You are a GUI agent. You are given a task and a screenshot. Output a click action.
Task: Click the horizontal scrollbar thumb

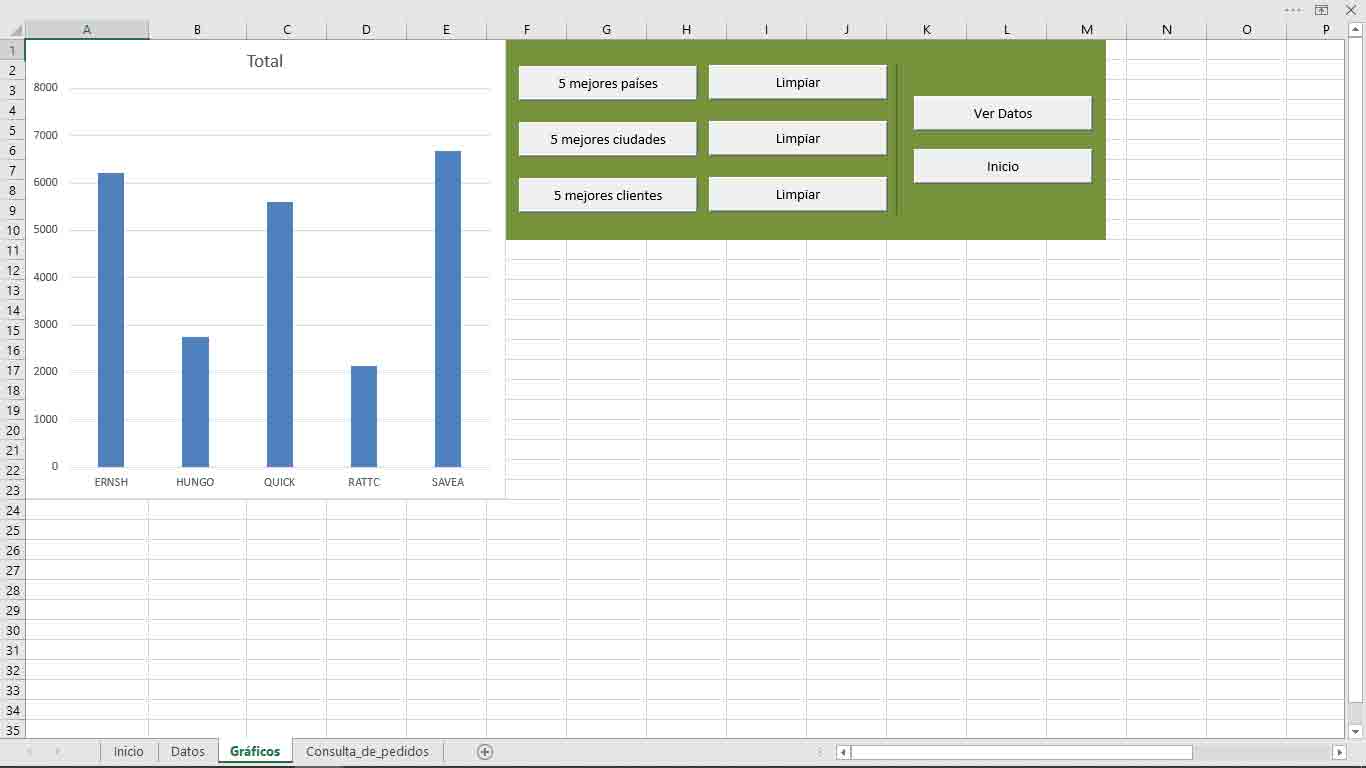1021,752
